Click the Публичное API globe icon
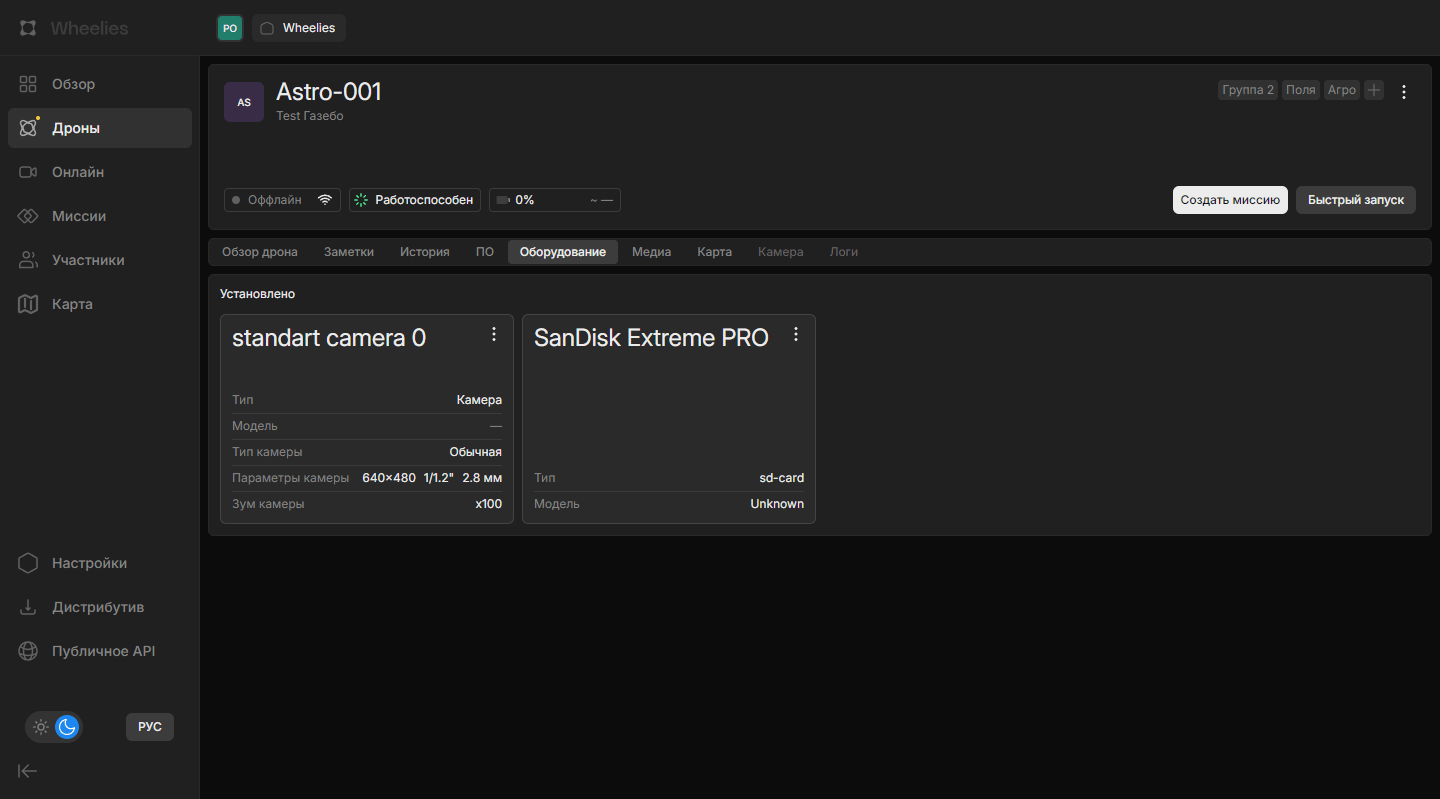This screenshot has height=799, width=1440. [28, 651]
